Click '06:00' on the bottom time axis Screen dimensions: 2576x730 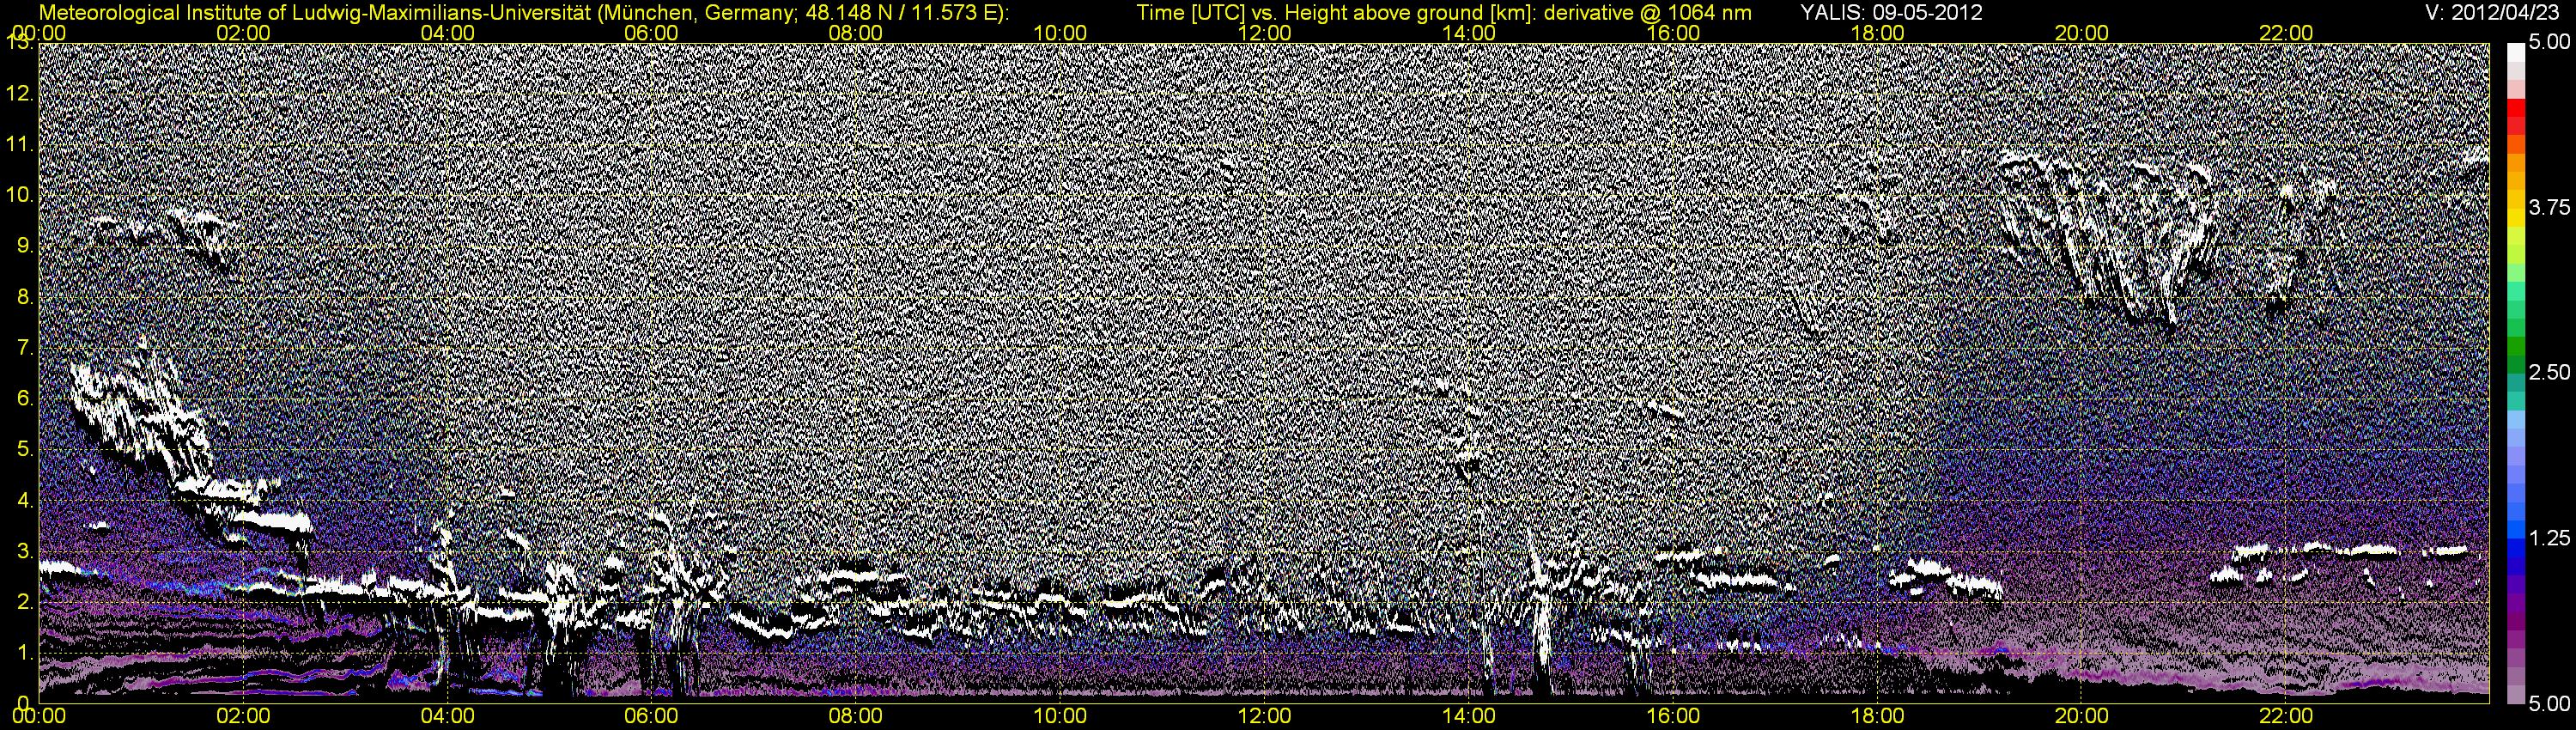pos(652,716)
